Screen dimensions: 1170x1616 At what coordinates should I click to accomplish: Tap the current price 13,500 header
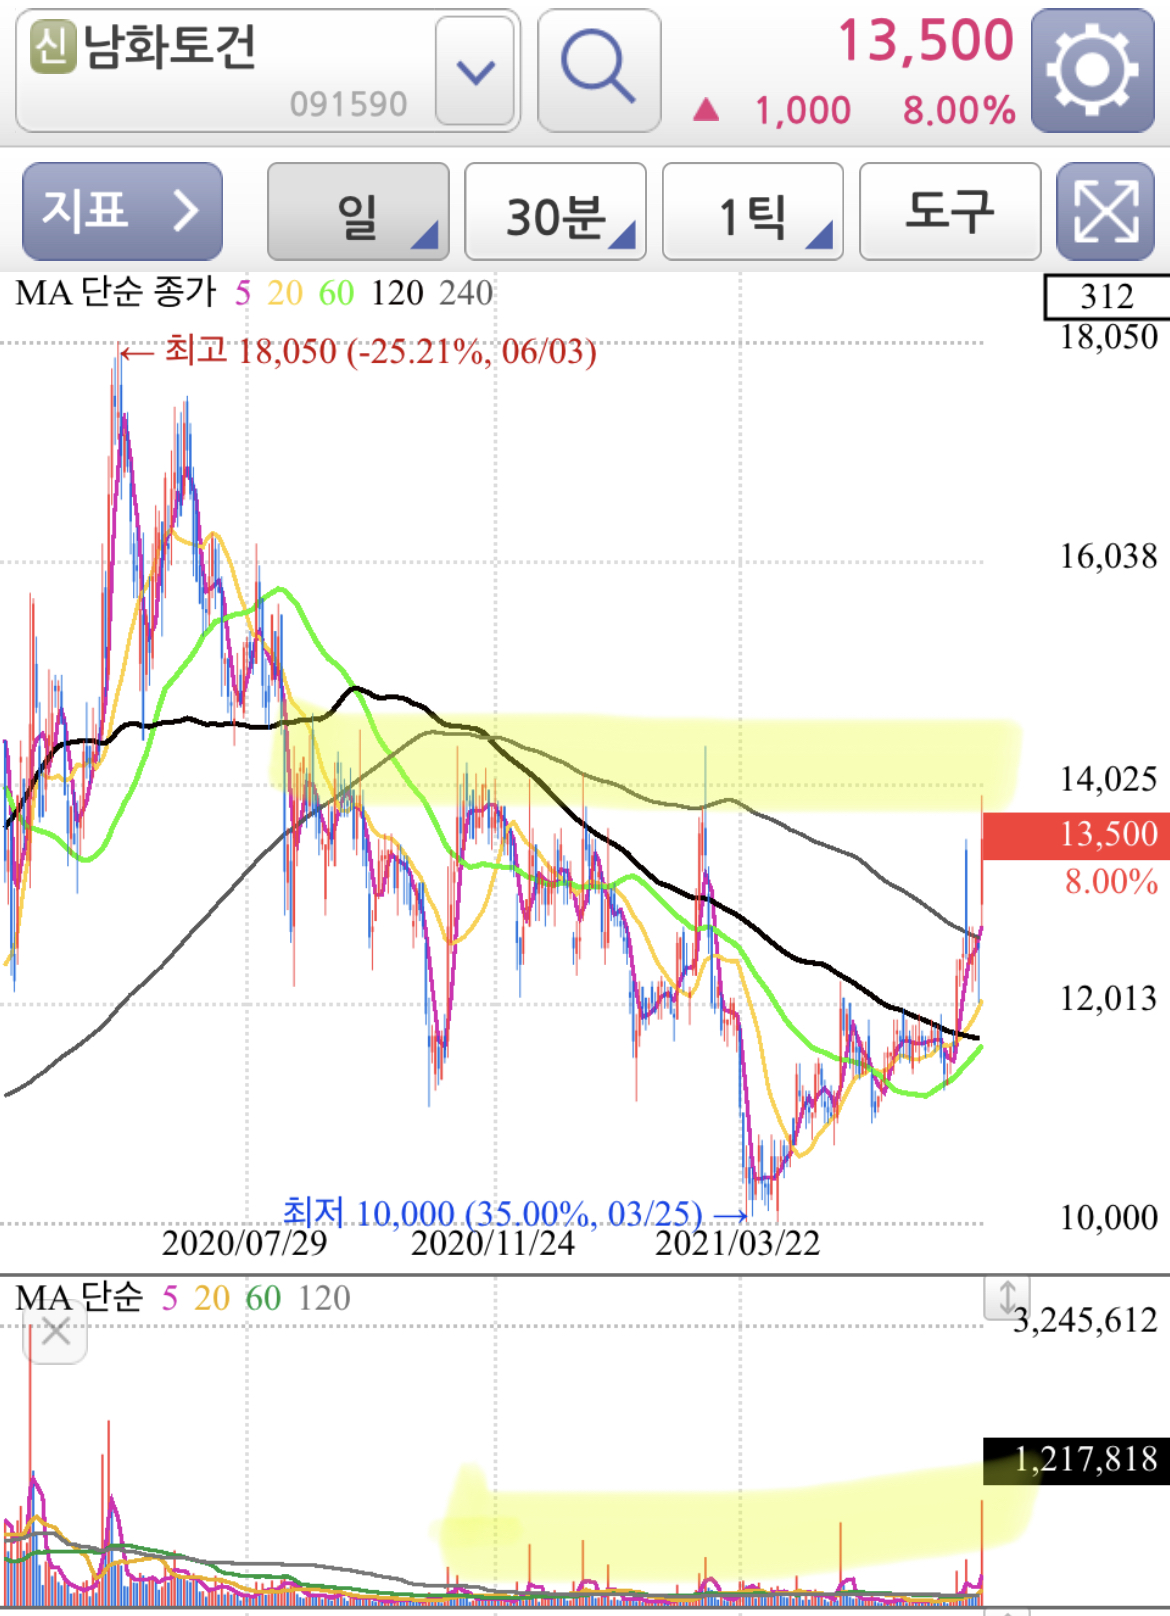click(926, 41)
